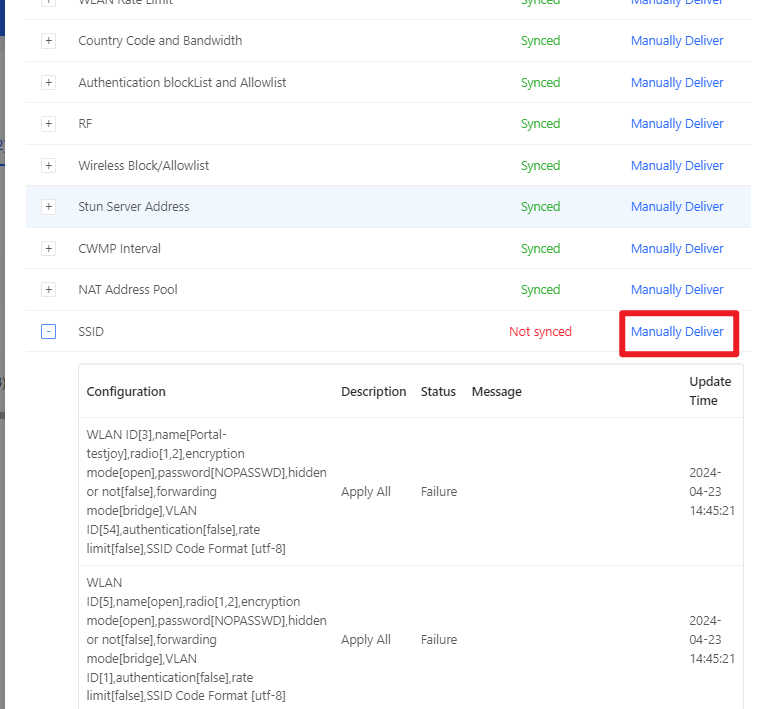This screenshot has height=709, width=759.
Task: Click the WLAN ID[5] name[open] configuration text
Action: [x=206, y=639]
